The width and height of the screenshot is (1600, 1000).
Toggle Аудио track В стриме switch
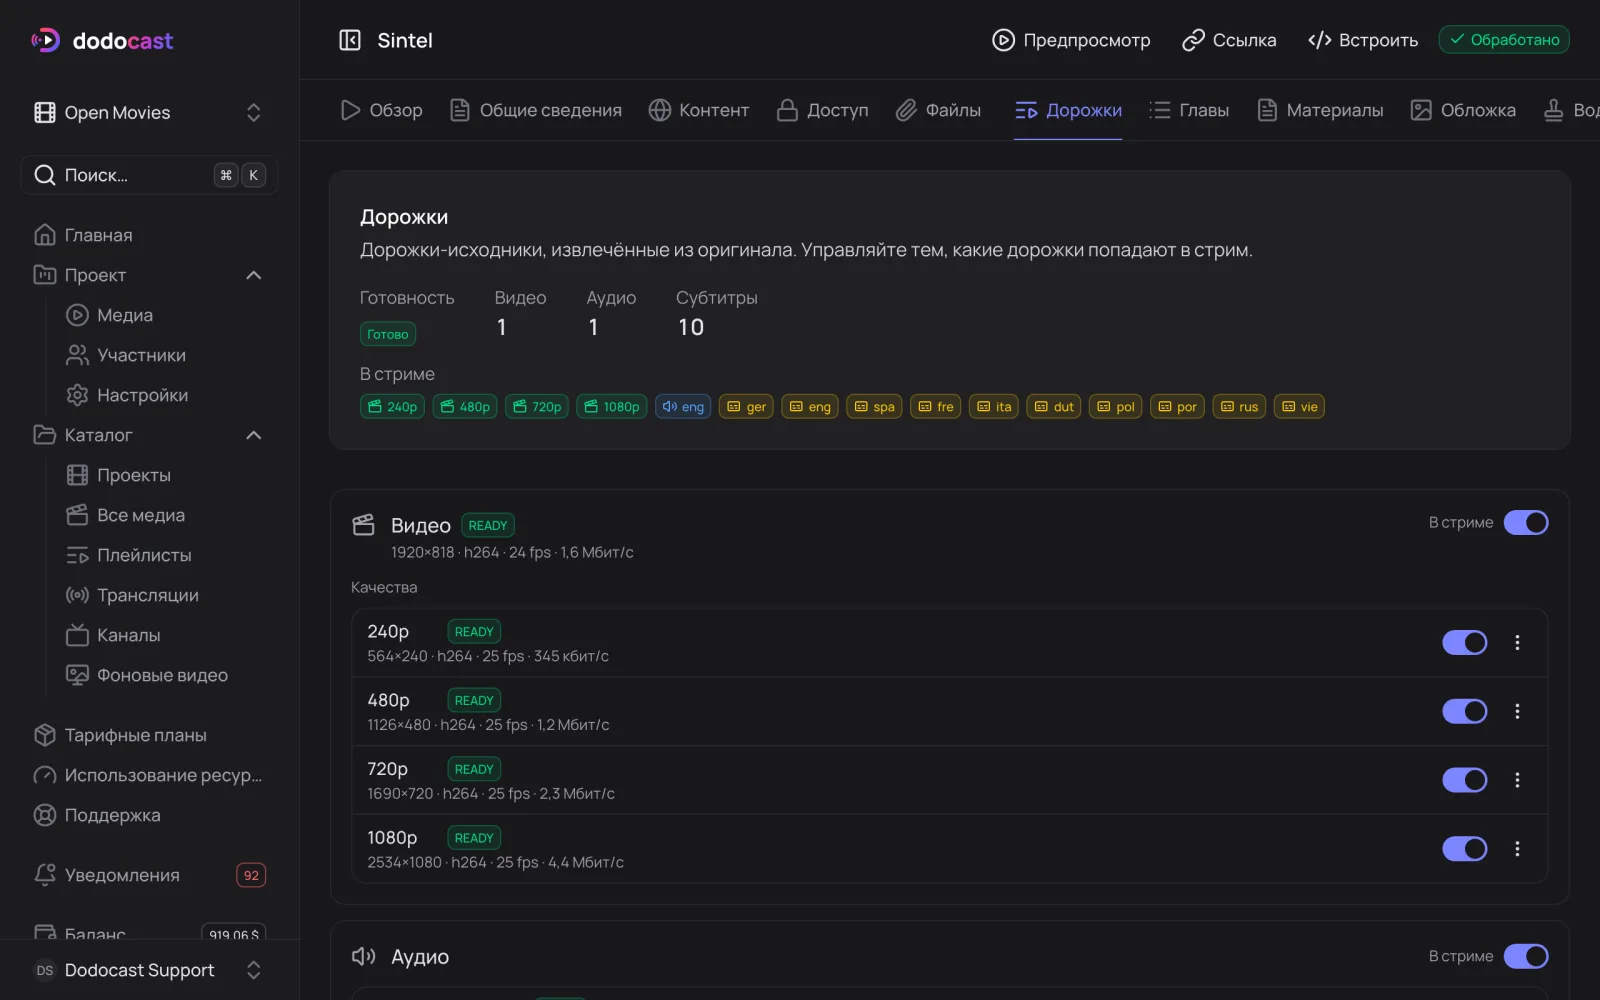(x=1526, y=957)
